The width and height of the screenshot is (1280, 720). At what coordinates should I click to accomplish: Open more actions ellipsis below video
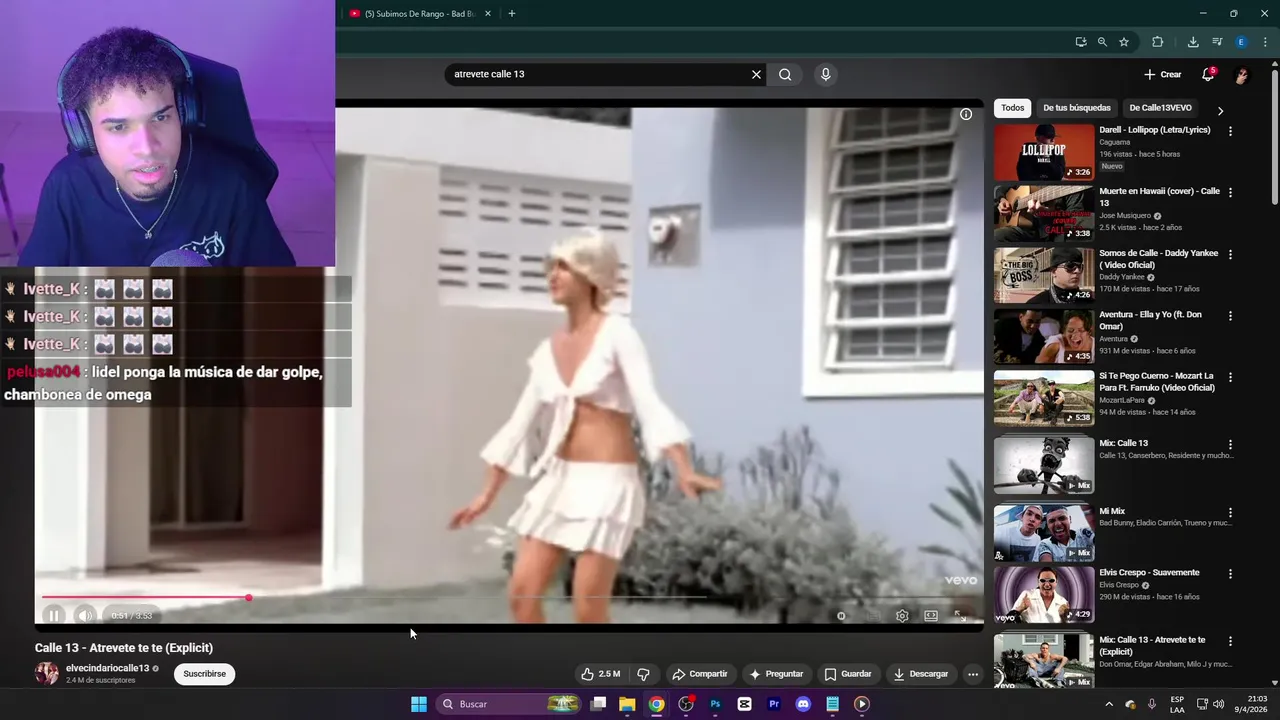[x=972, y=674]
